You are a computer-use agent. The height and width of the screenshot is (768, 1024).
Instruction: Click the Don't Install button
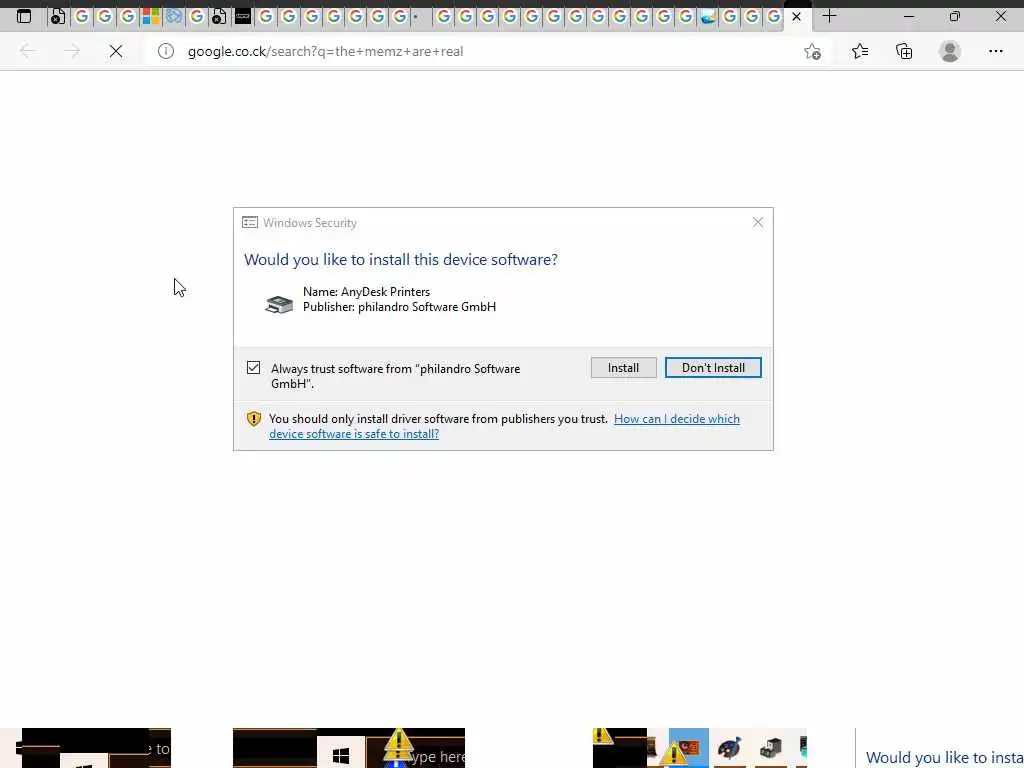[713, 368]
